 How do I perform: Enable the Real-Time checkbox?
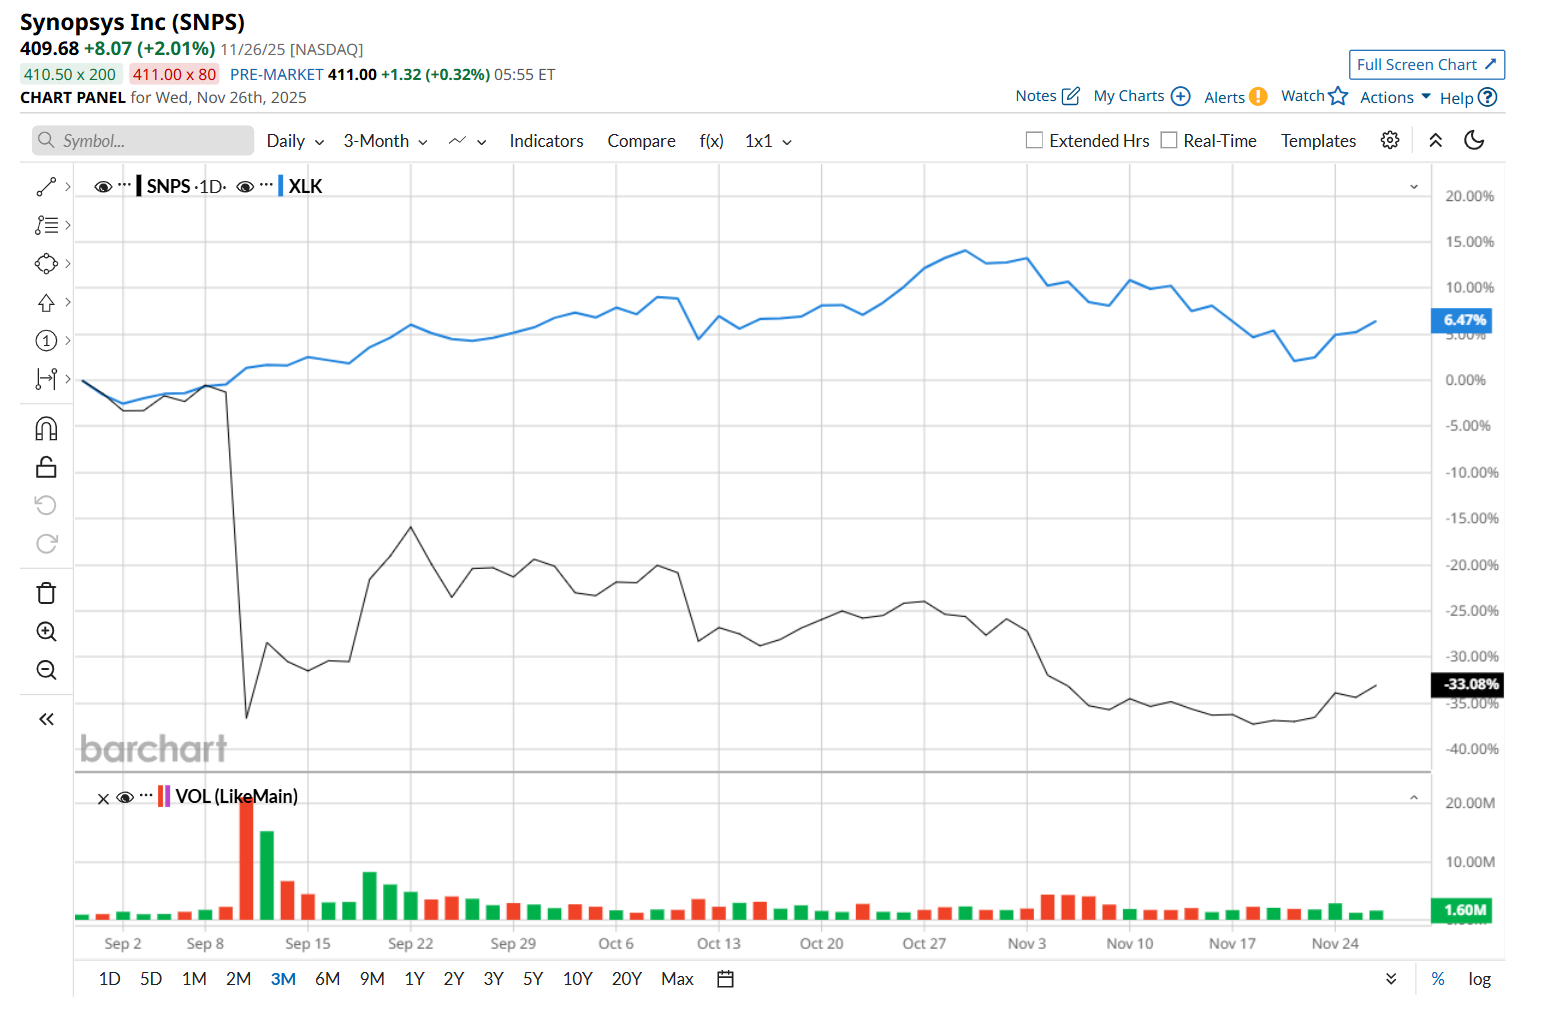1168,140
